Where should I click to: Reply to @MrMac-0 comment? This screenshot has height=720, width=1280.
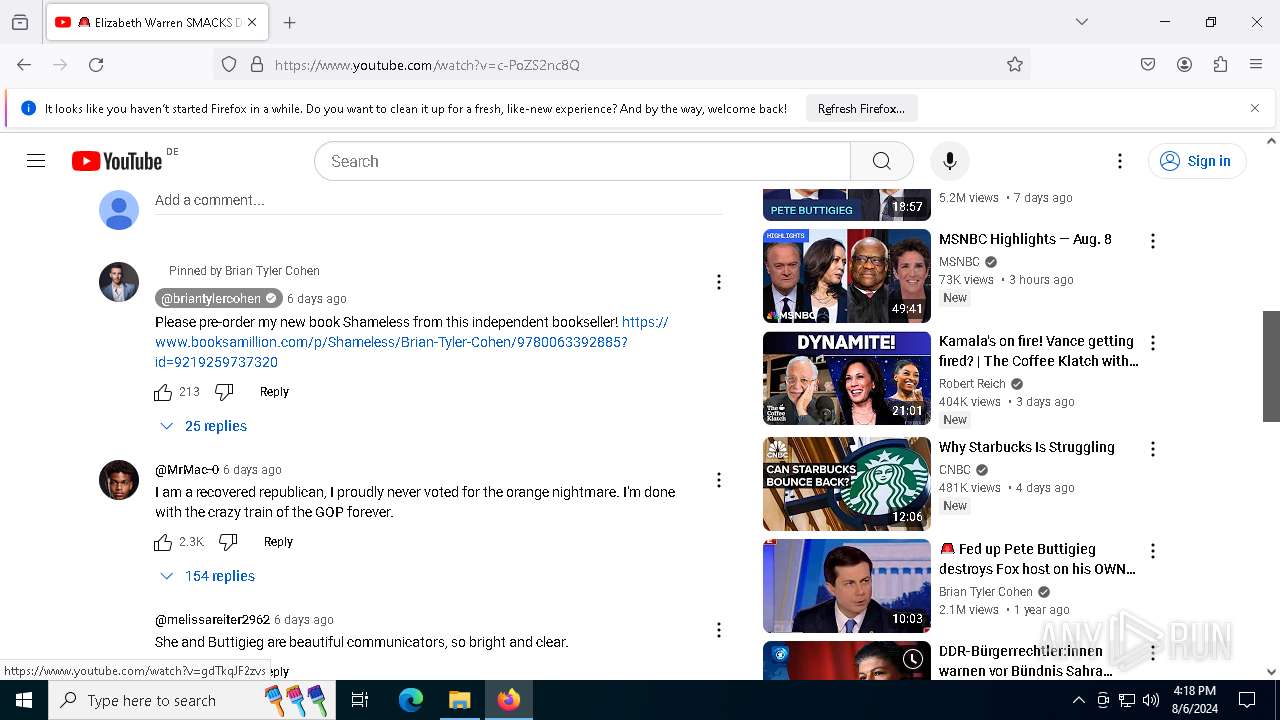[278, 542]
